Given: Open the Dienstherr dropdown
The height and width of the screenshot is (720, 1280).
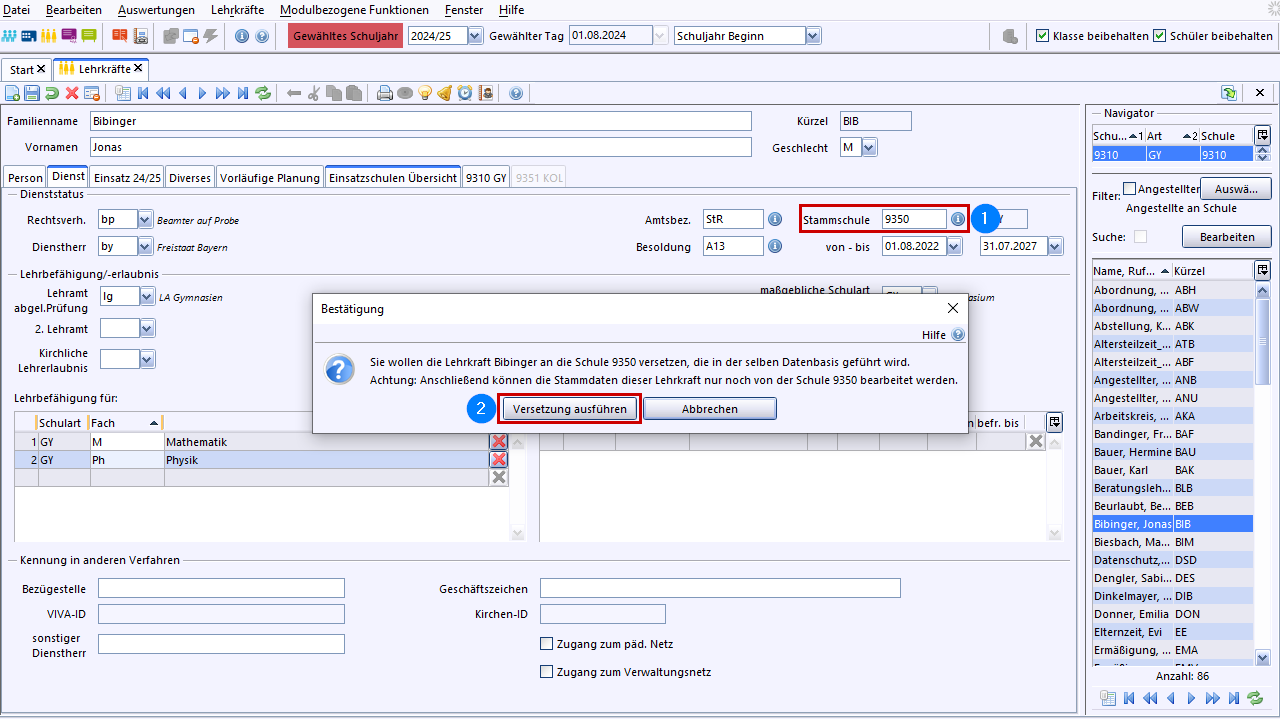Looking at the screenshot, I should click(x=146, y=246).
